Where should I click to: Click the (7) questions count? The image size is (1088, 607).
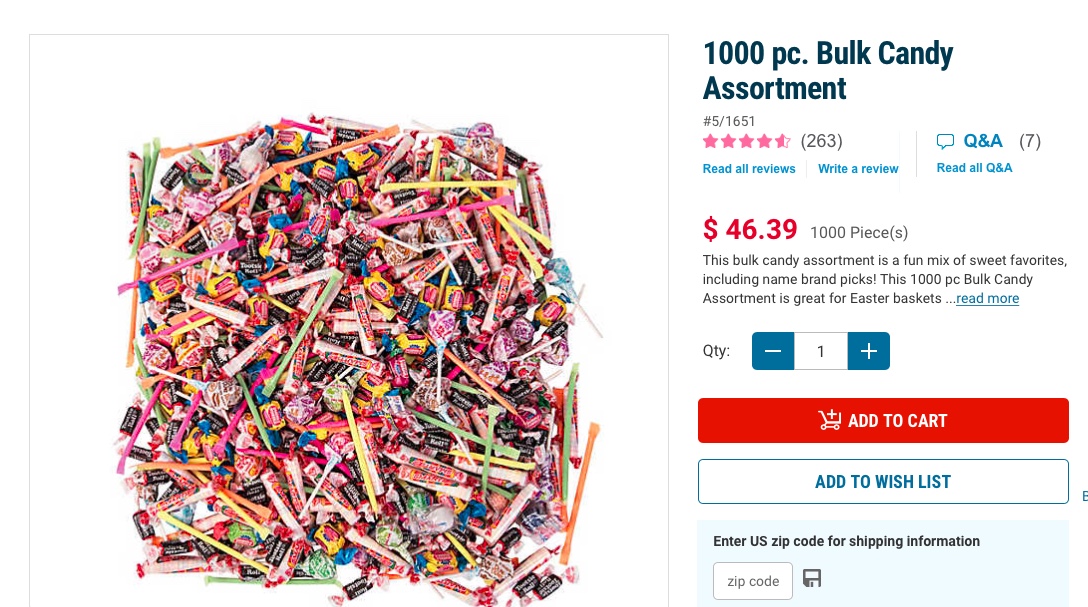pyautogui.click(x=1030, y=141)
